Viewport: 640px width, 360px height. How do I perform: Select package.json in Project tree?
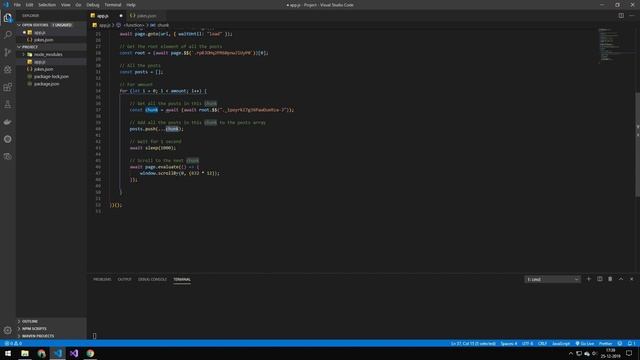[x=46, y=84]
